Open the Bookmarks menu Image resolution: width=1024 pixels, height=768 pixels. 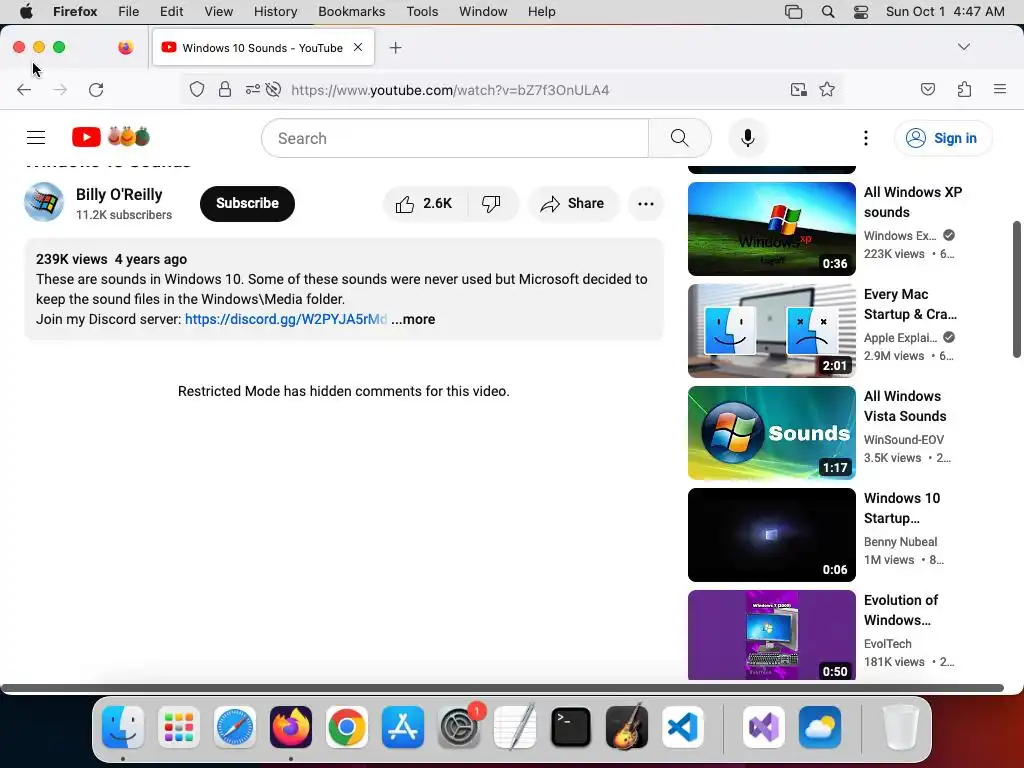[x=351, y=12]
